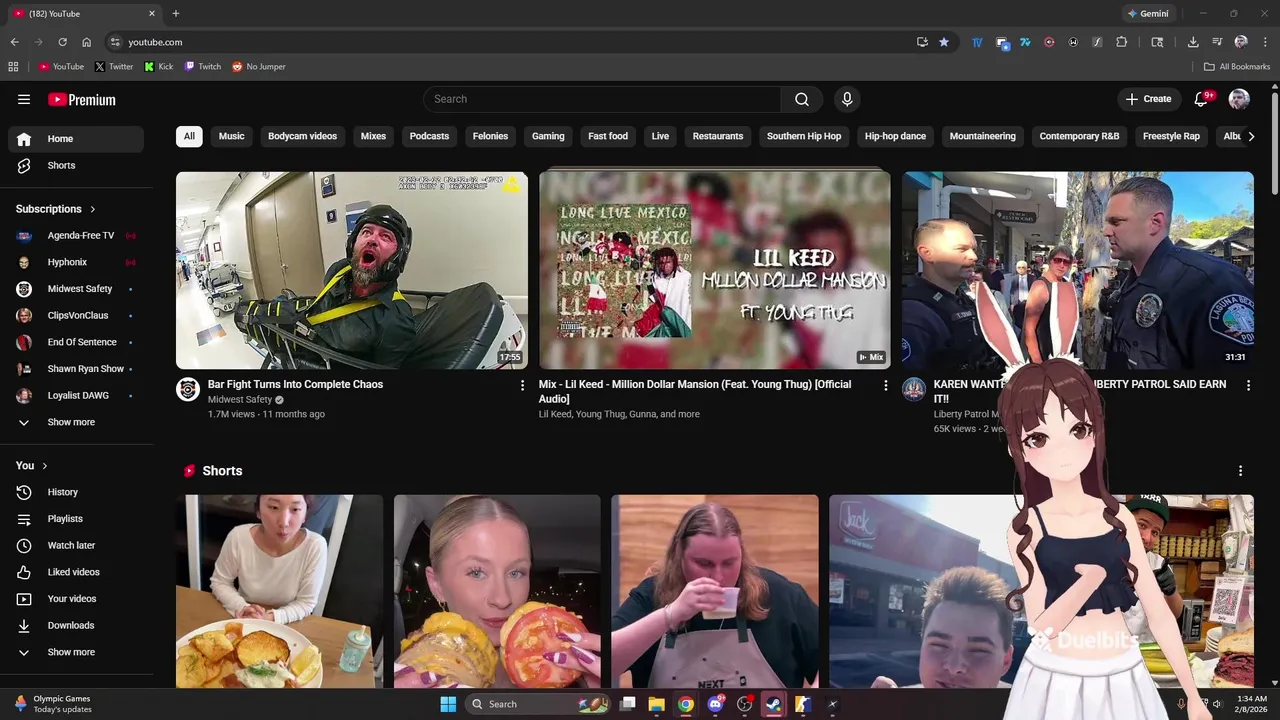Open Twitter bookmark in bookmarks bar

pyautogui.click(x=114, y=67)
